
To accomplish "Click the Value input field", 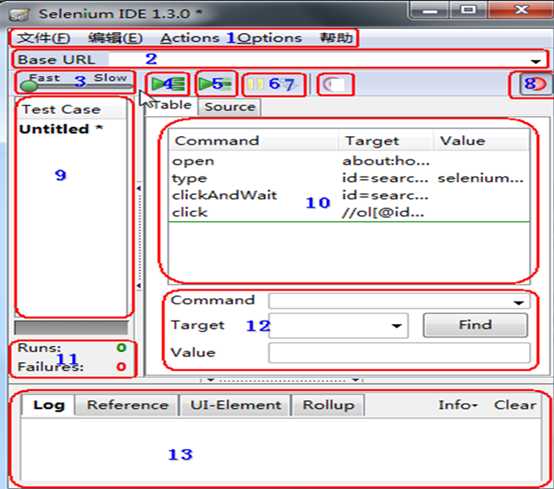I will (399, 353).
